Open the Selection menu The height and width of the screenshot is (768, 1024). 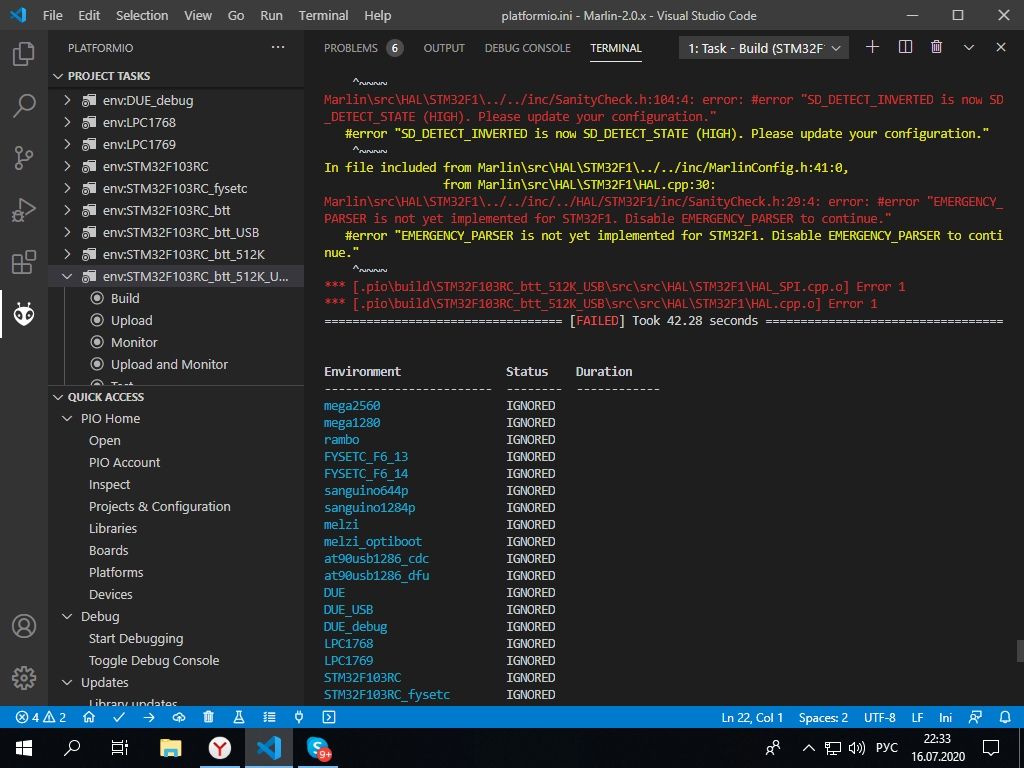[x=142, y=15]
